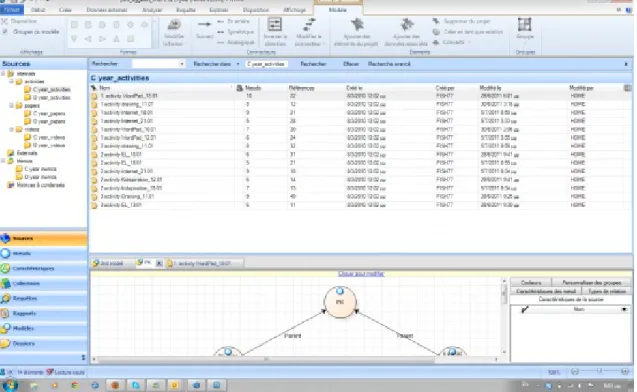
Task: Click the zoom out icon in status bar
Action: 575,372
